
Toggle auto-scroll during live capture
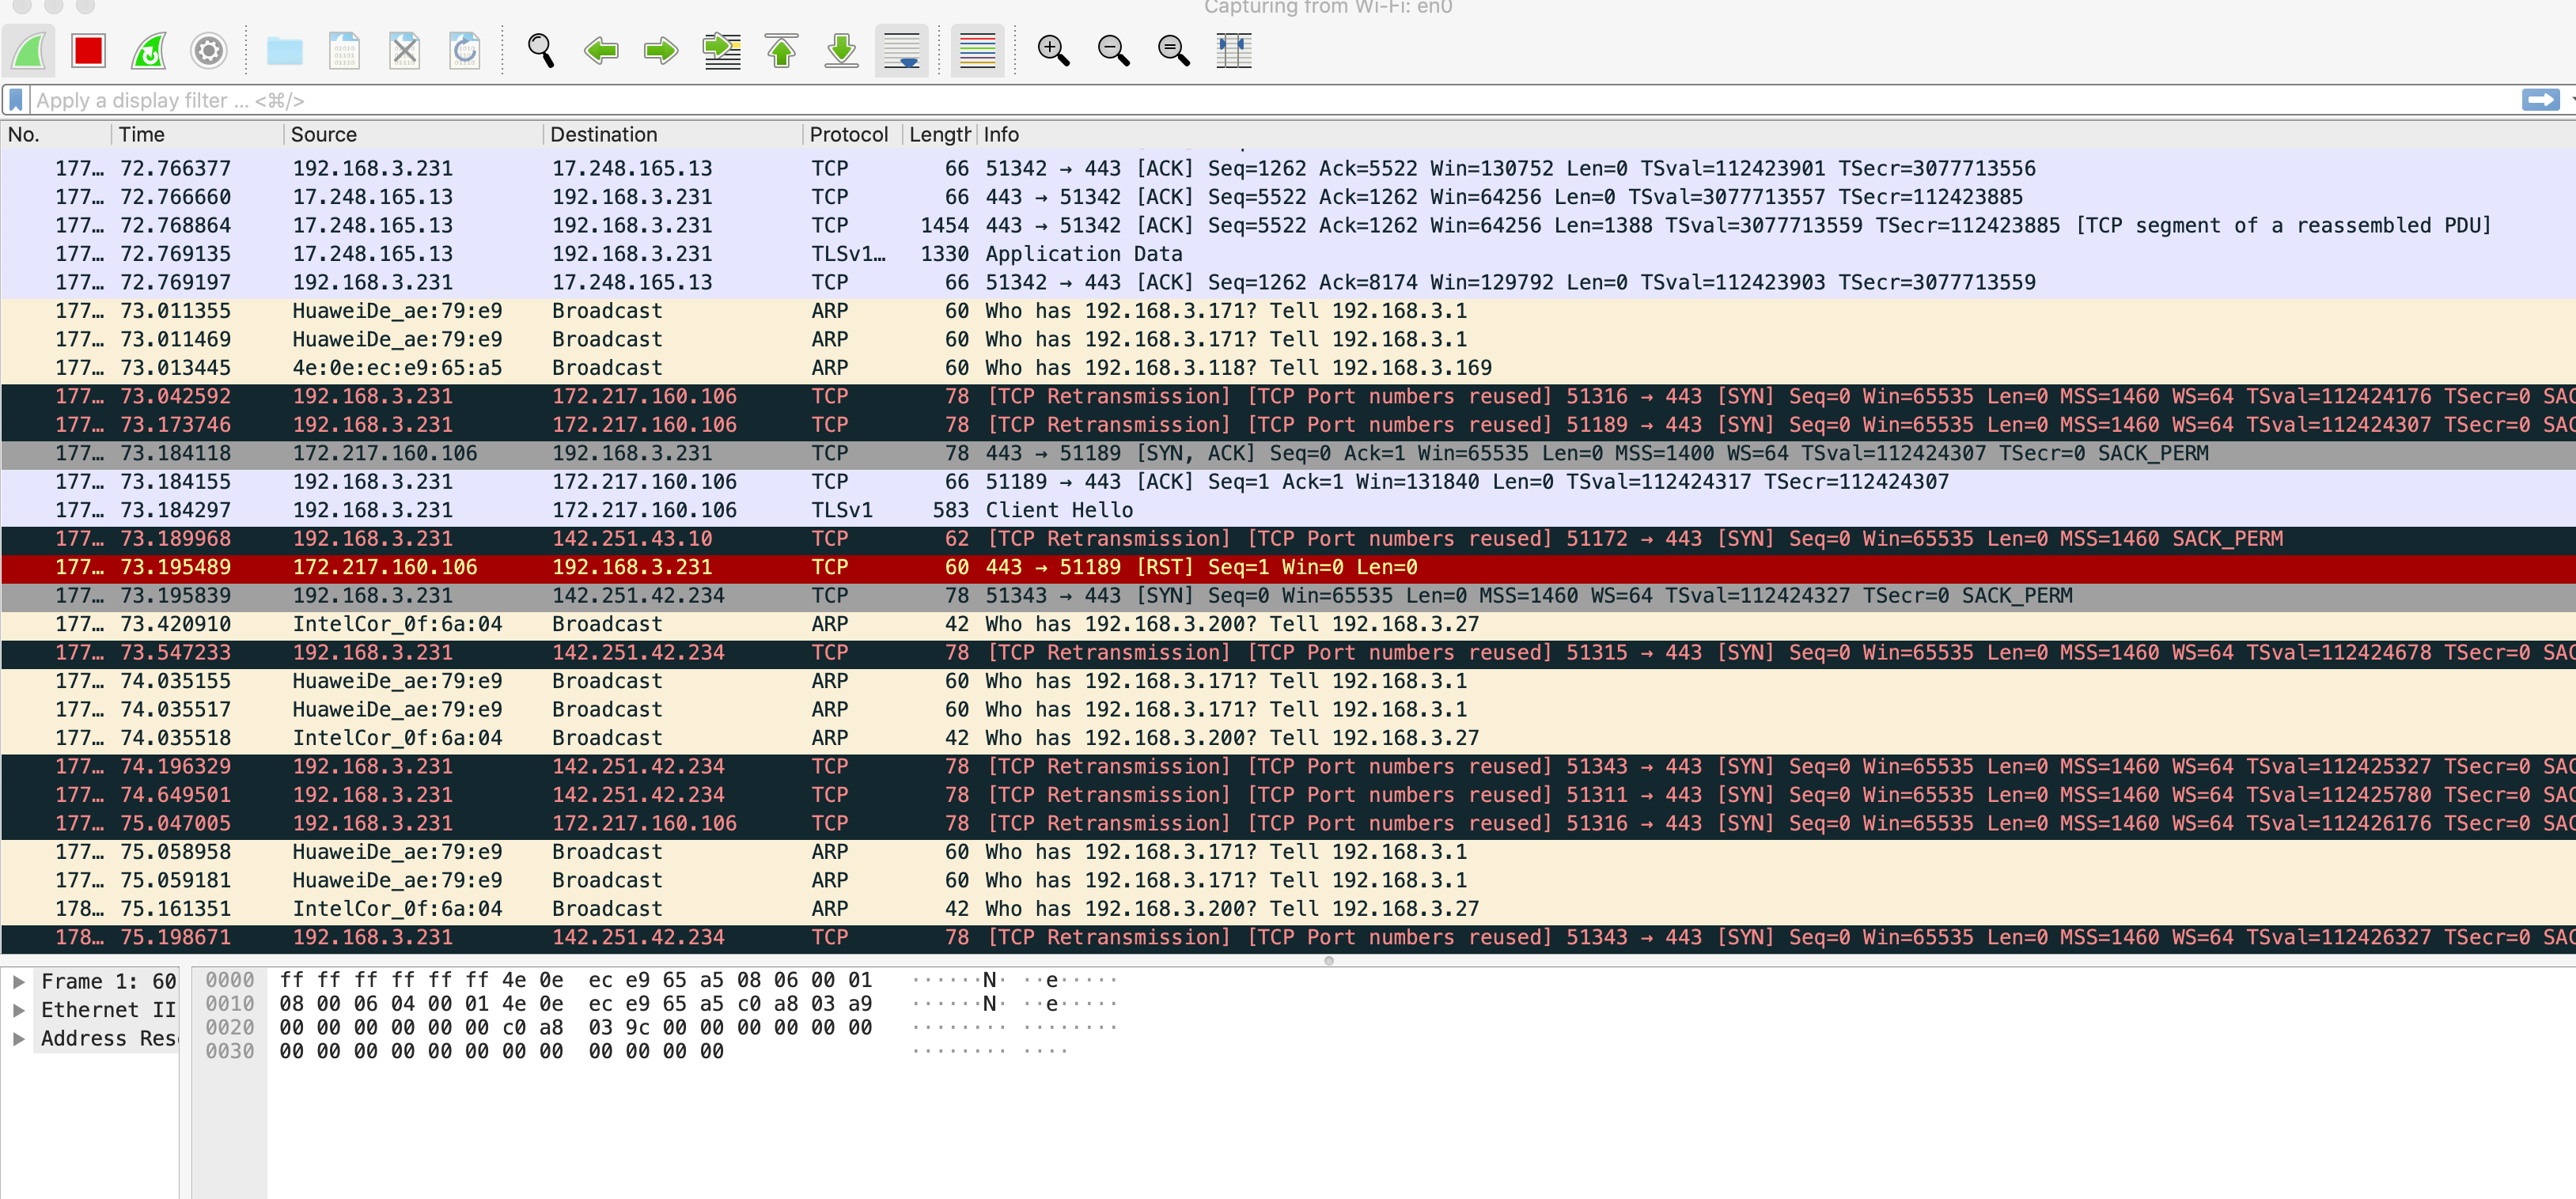click(x=902, y=50)
